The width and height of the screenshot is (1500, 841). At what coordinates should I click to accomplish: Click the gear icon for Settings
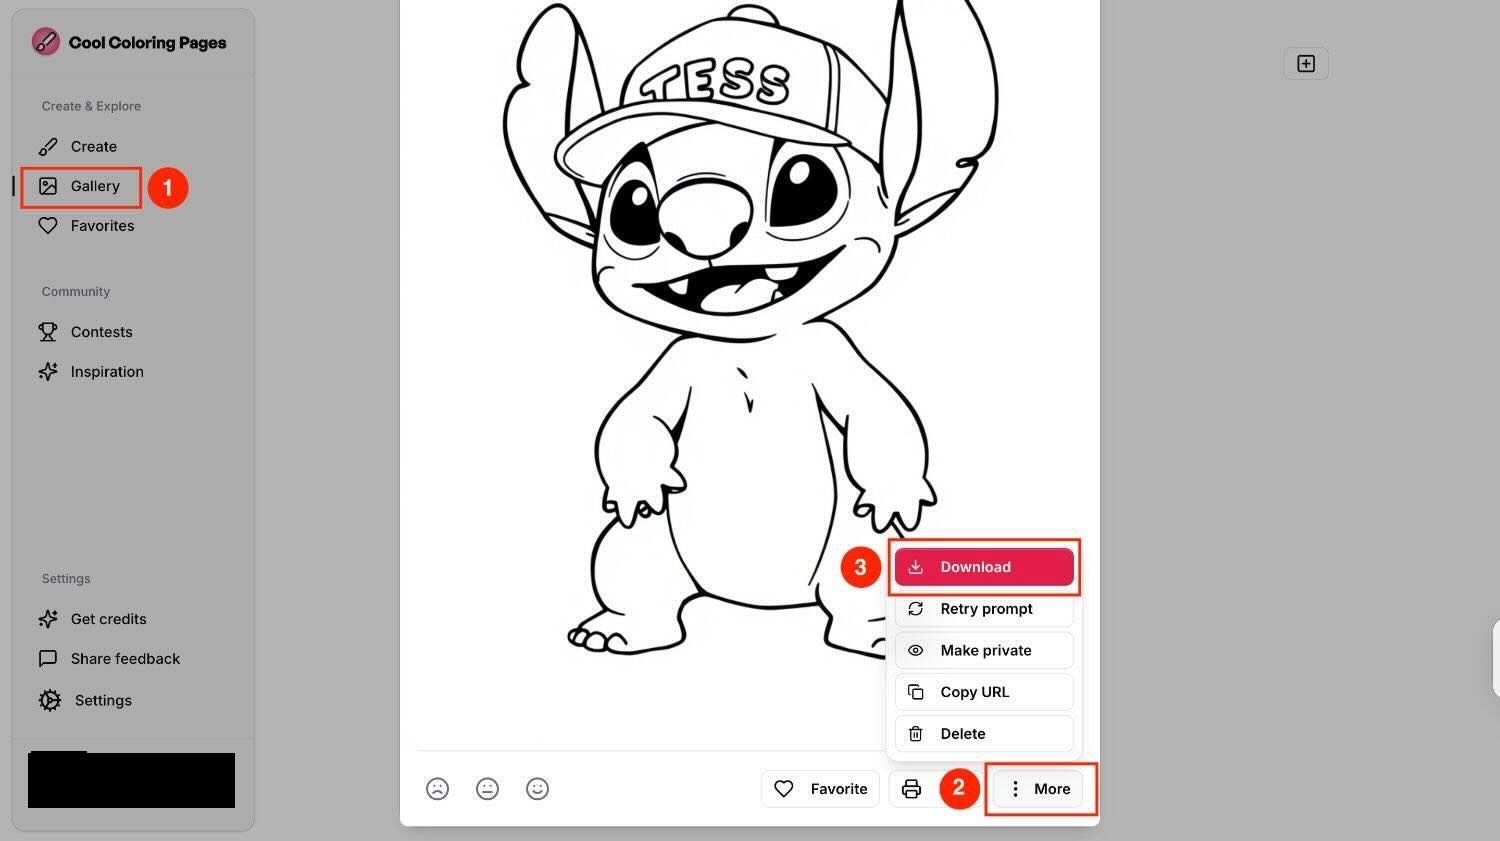click(50, 700)
